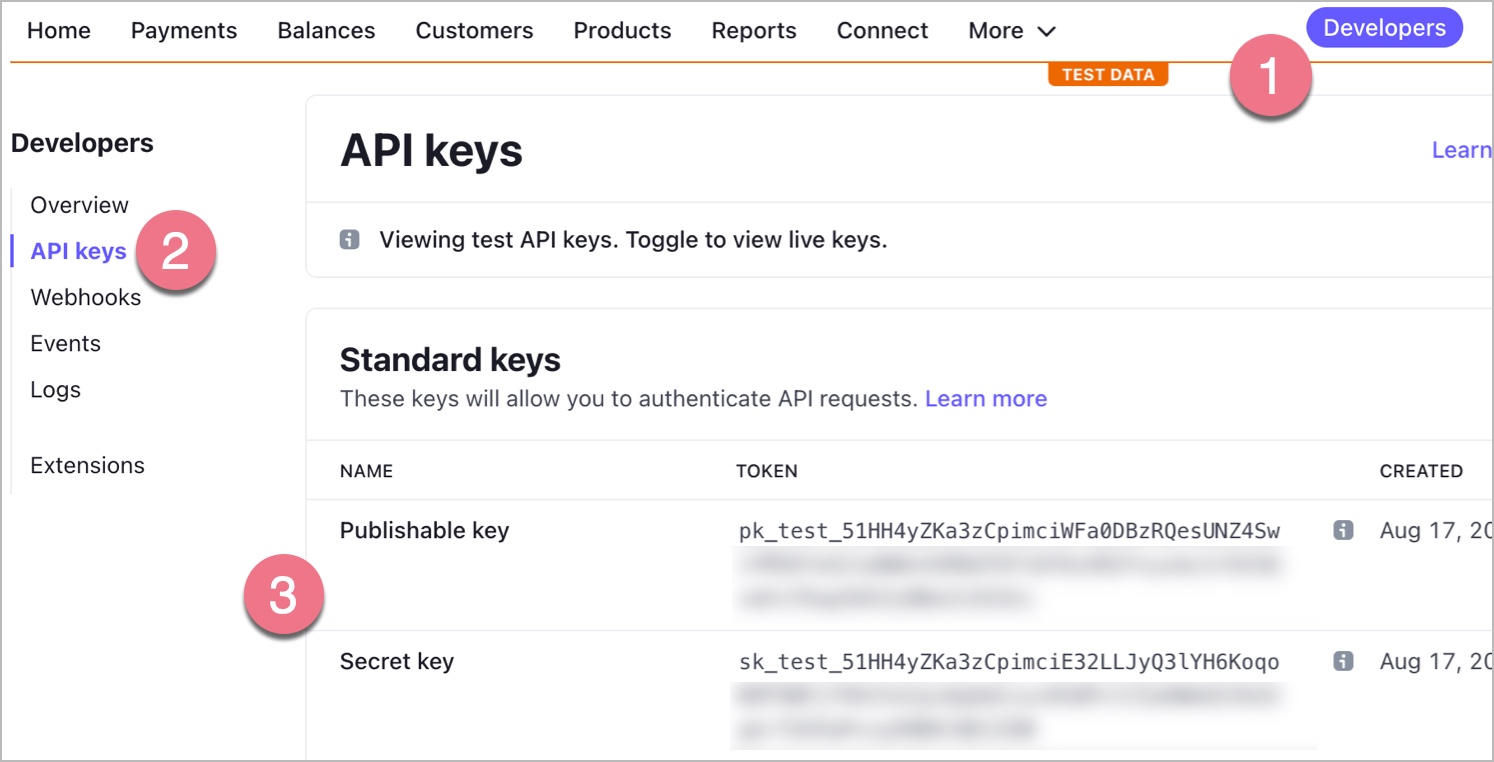Click info icon in test keys notice
The width and height of the screenshot is (1494, 762).
point(349,240)
